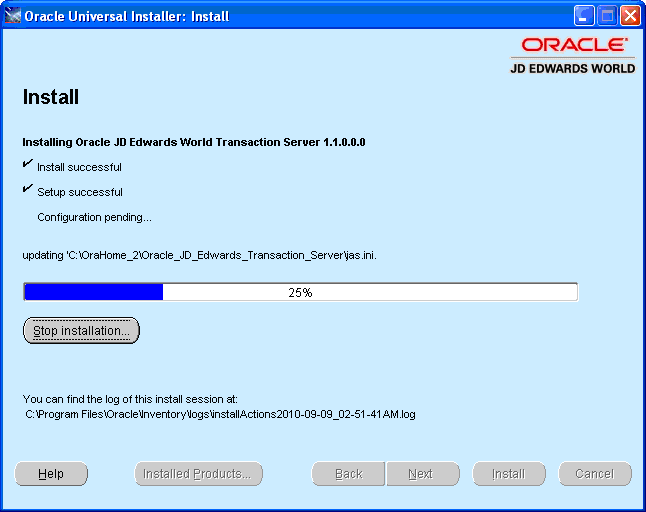Screen dimensions: 646x512
Task: Click the Stop installation button
Action: point(81,330)
